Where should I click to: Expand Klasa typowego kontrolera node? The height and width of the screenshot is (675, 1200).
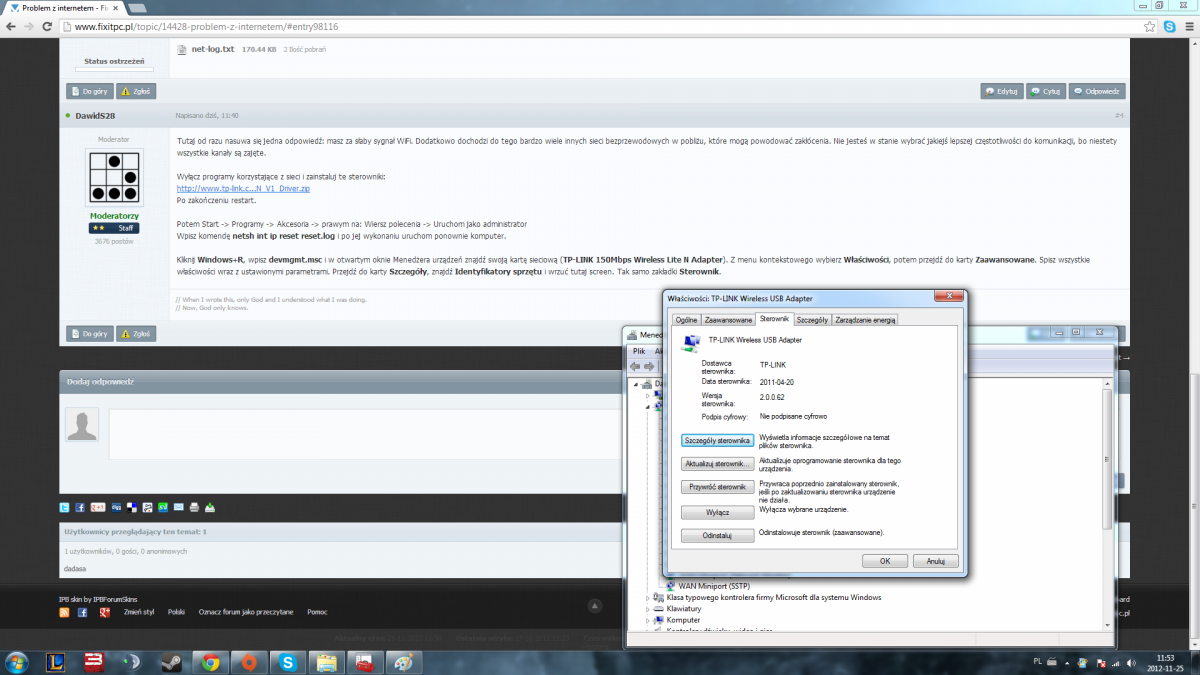pyautogui.click(x=648, y=597)
